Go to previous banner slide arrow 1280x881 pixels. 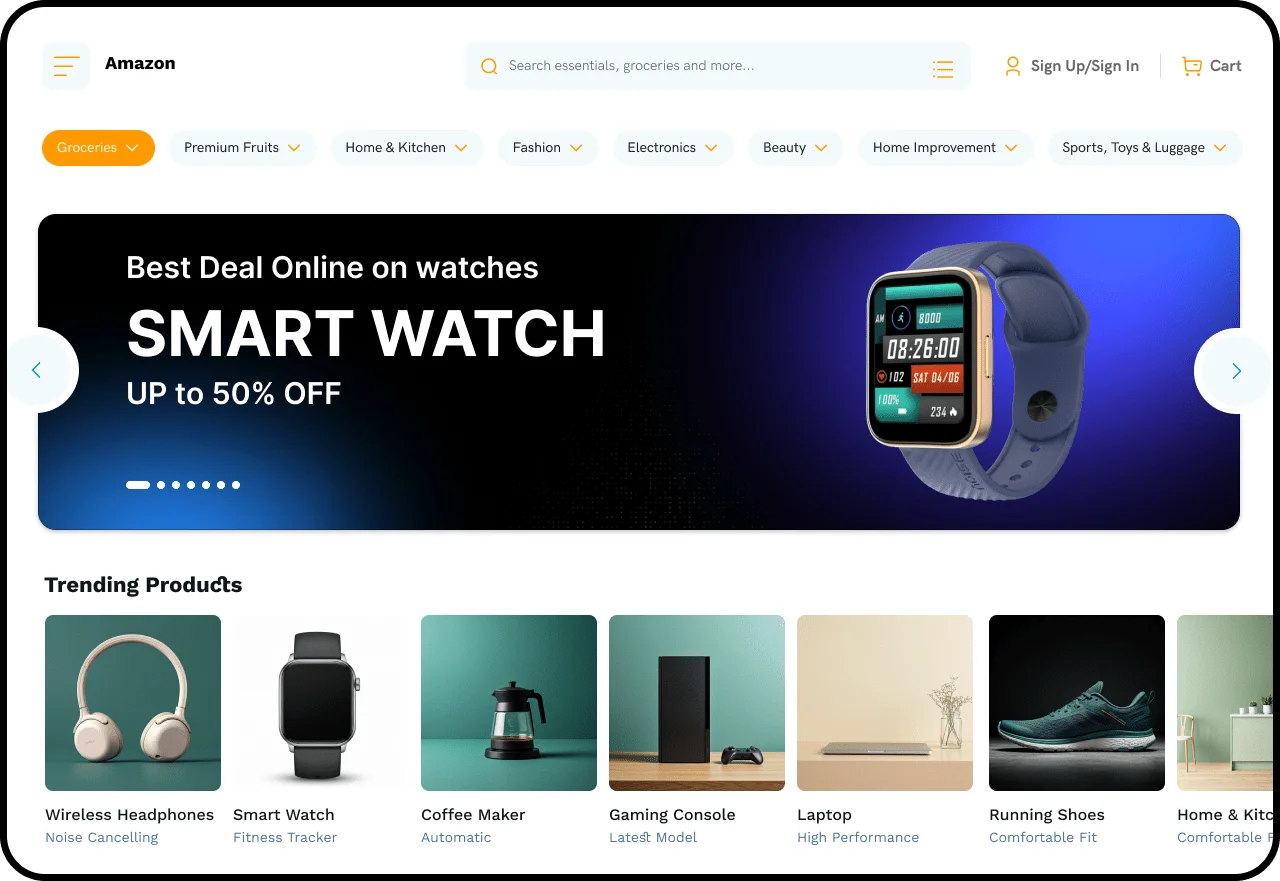click(x=38, y=371)
